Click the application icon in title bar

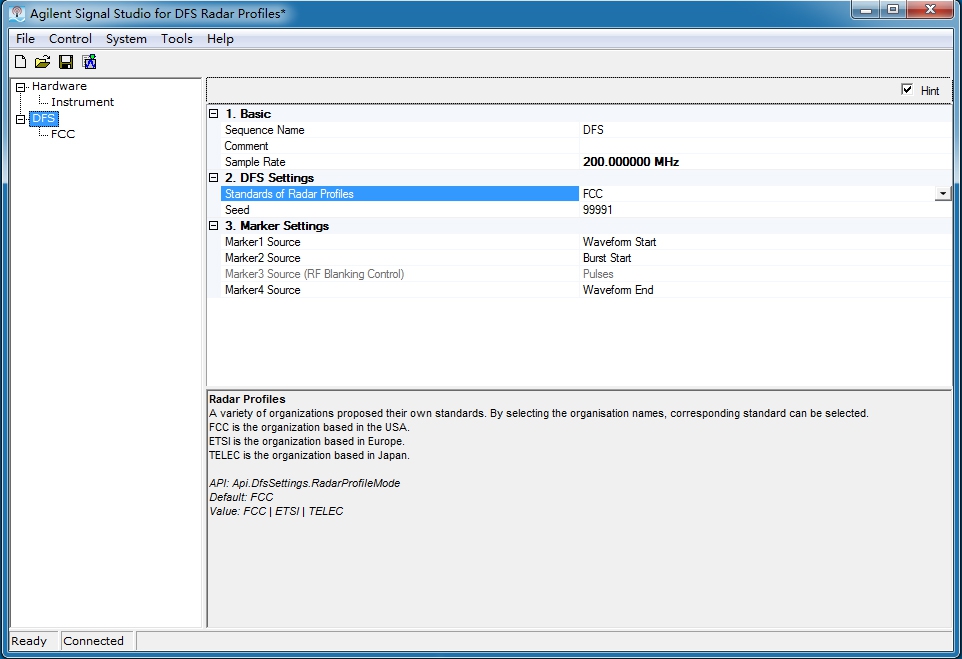tap(17, 13)
